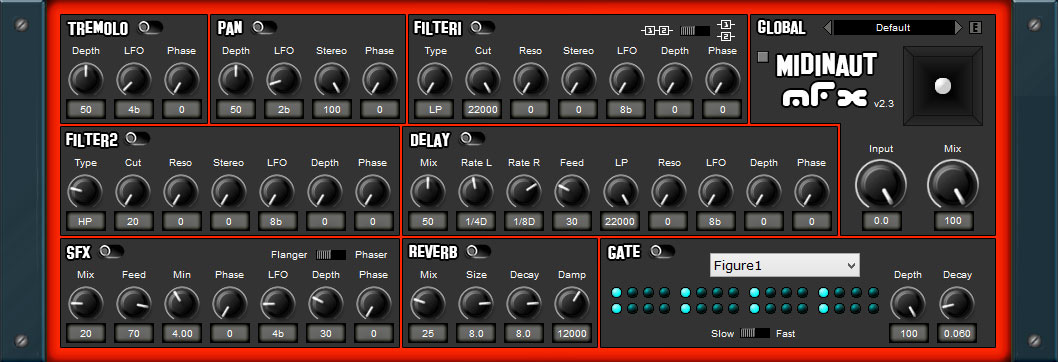Click the Delay Rate L knob
This screenshot has width=1058, height=362.
tap(476, 191)
